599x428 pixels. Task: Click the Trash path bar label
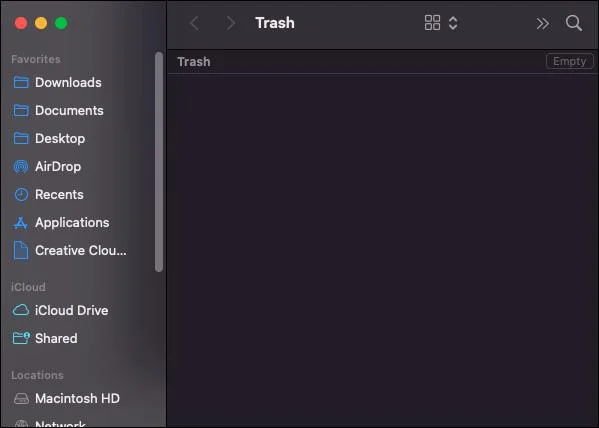pos(194,62)
